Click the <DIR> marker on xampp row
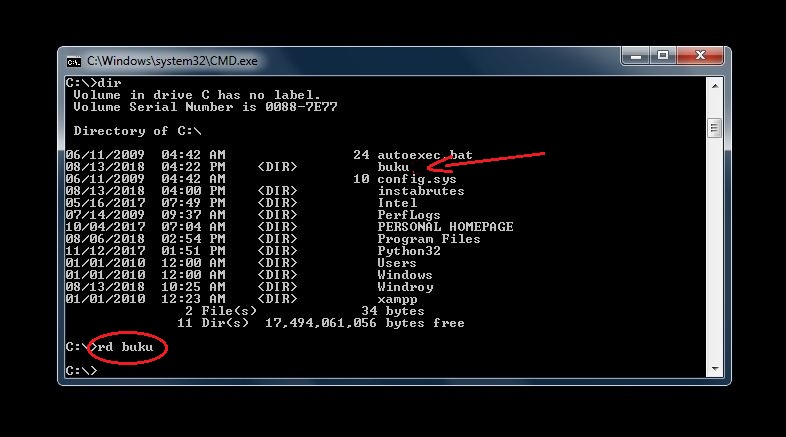786x437 pixels. 277,299
